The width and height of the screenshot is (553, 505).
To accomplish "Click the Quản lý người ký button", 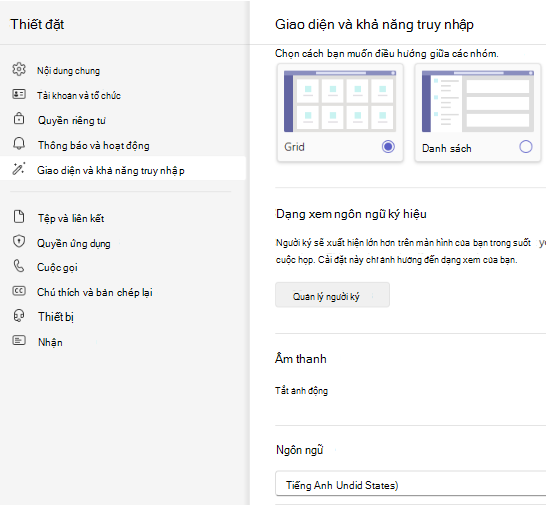I will coord(332,295).
